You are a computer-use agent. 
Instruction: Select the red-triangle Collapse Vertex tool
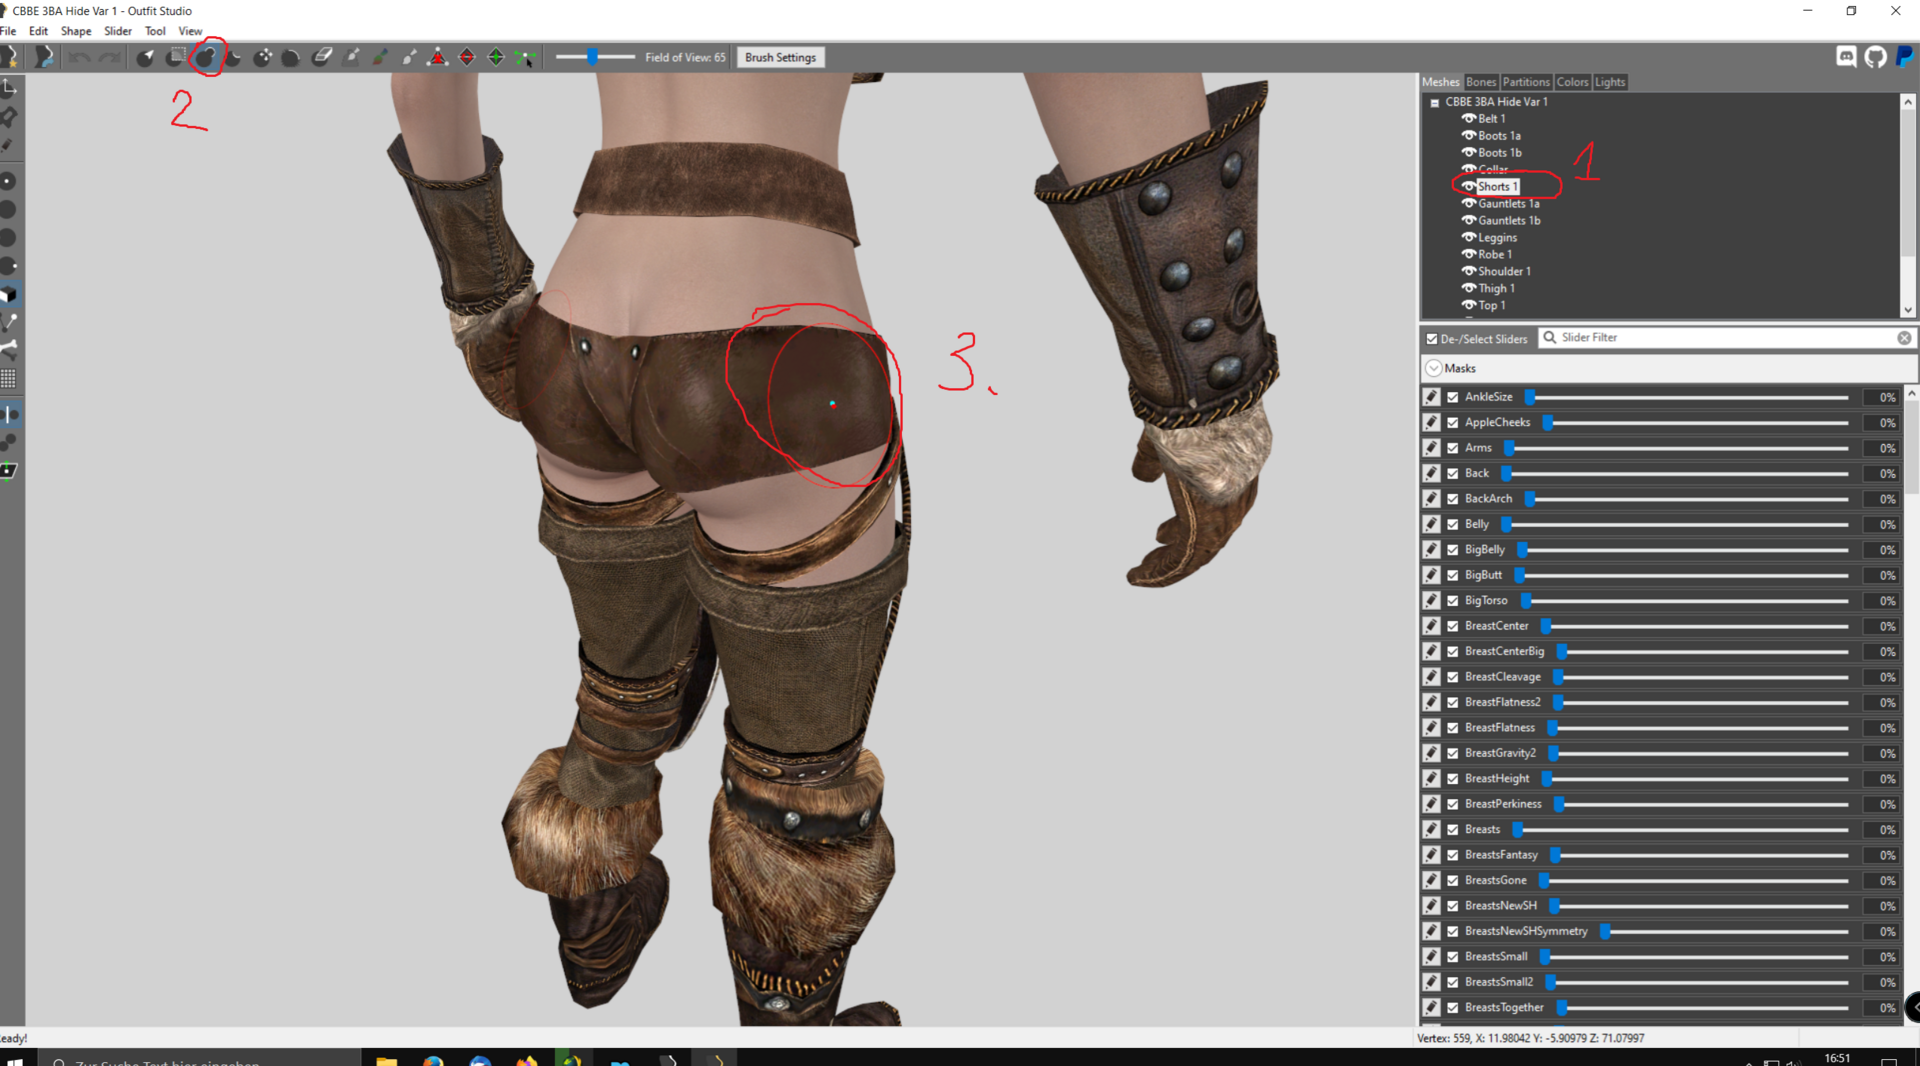438,57
